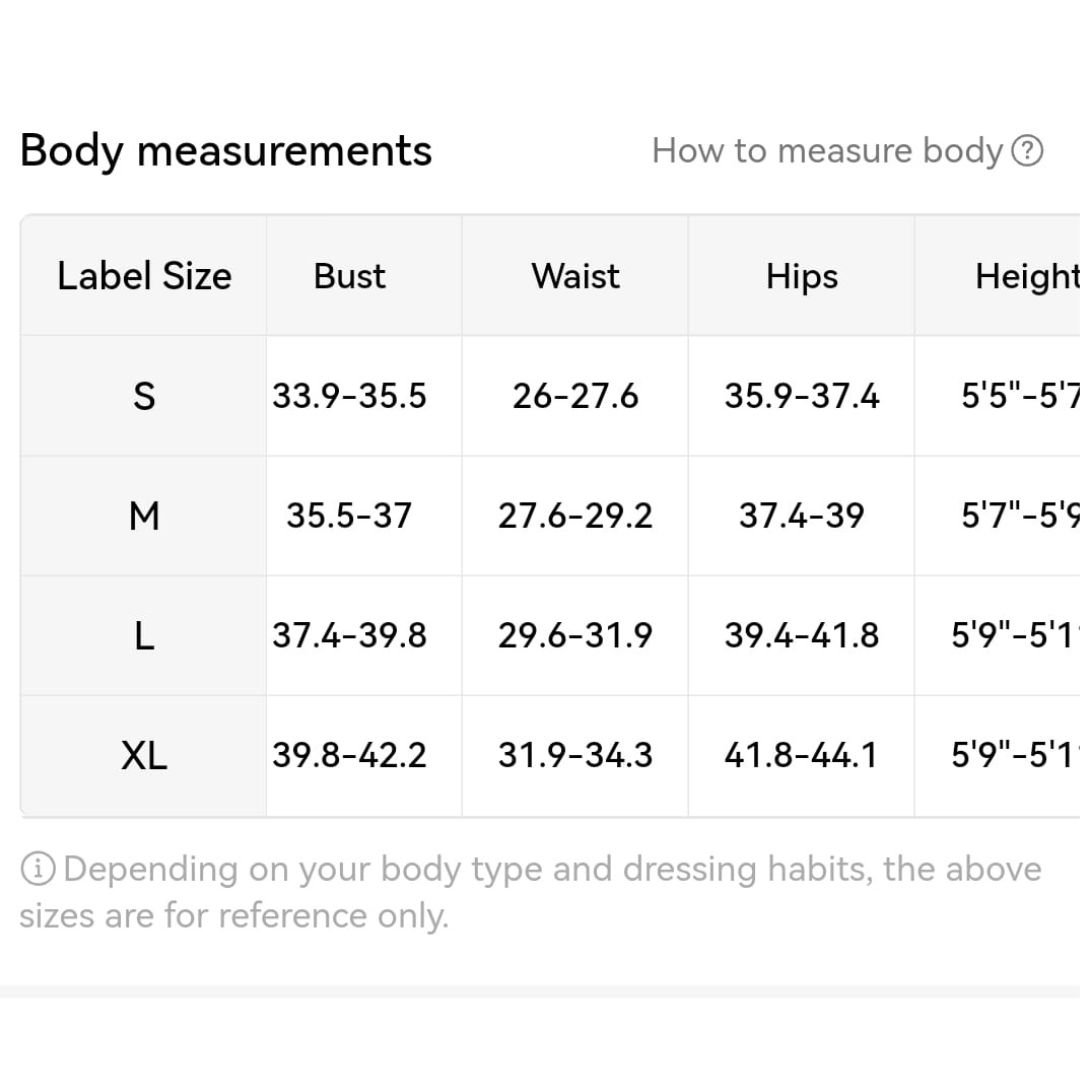Select the Hips column header

tap(802, 277)
